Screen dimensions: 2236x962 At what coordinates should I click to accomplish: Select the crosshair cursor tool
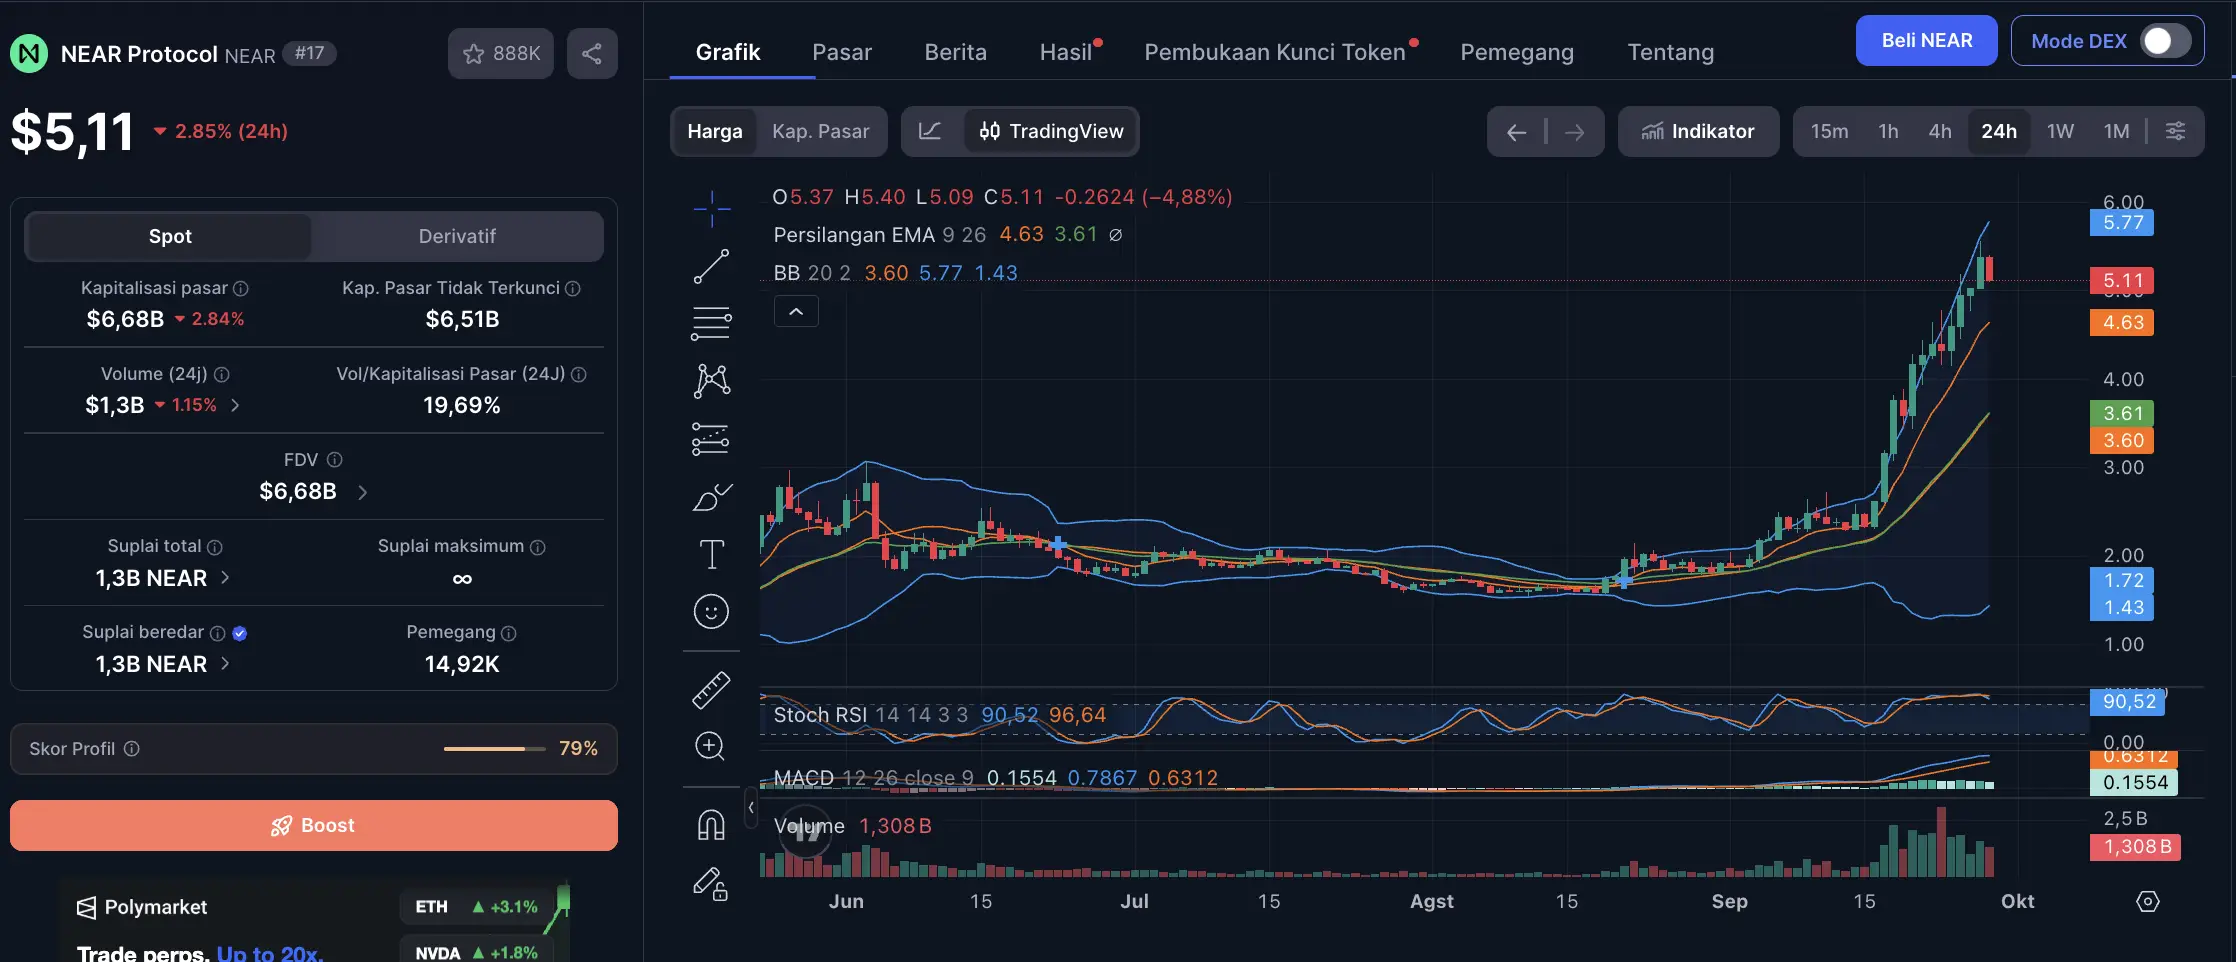tap(711, 209)
